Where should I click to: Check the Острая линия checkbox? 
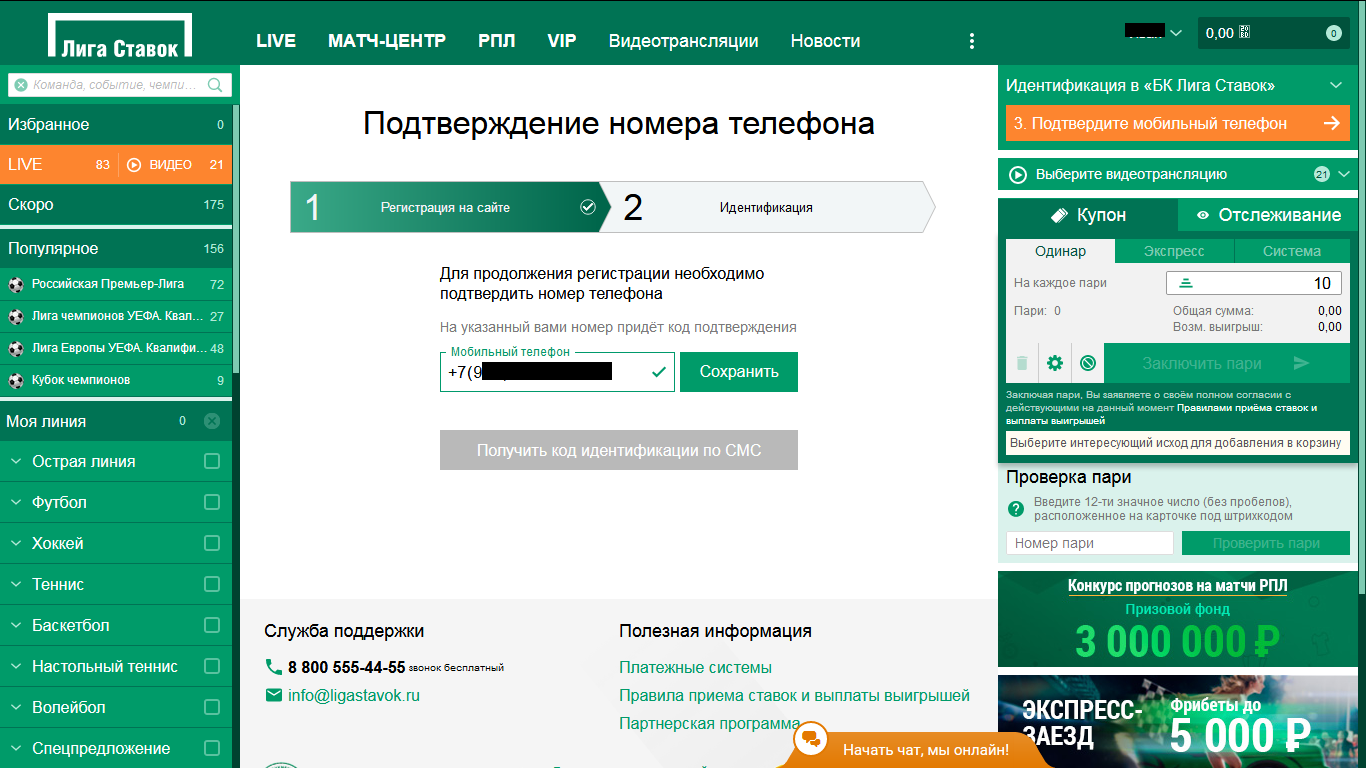point(212,461)
